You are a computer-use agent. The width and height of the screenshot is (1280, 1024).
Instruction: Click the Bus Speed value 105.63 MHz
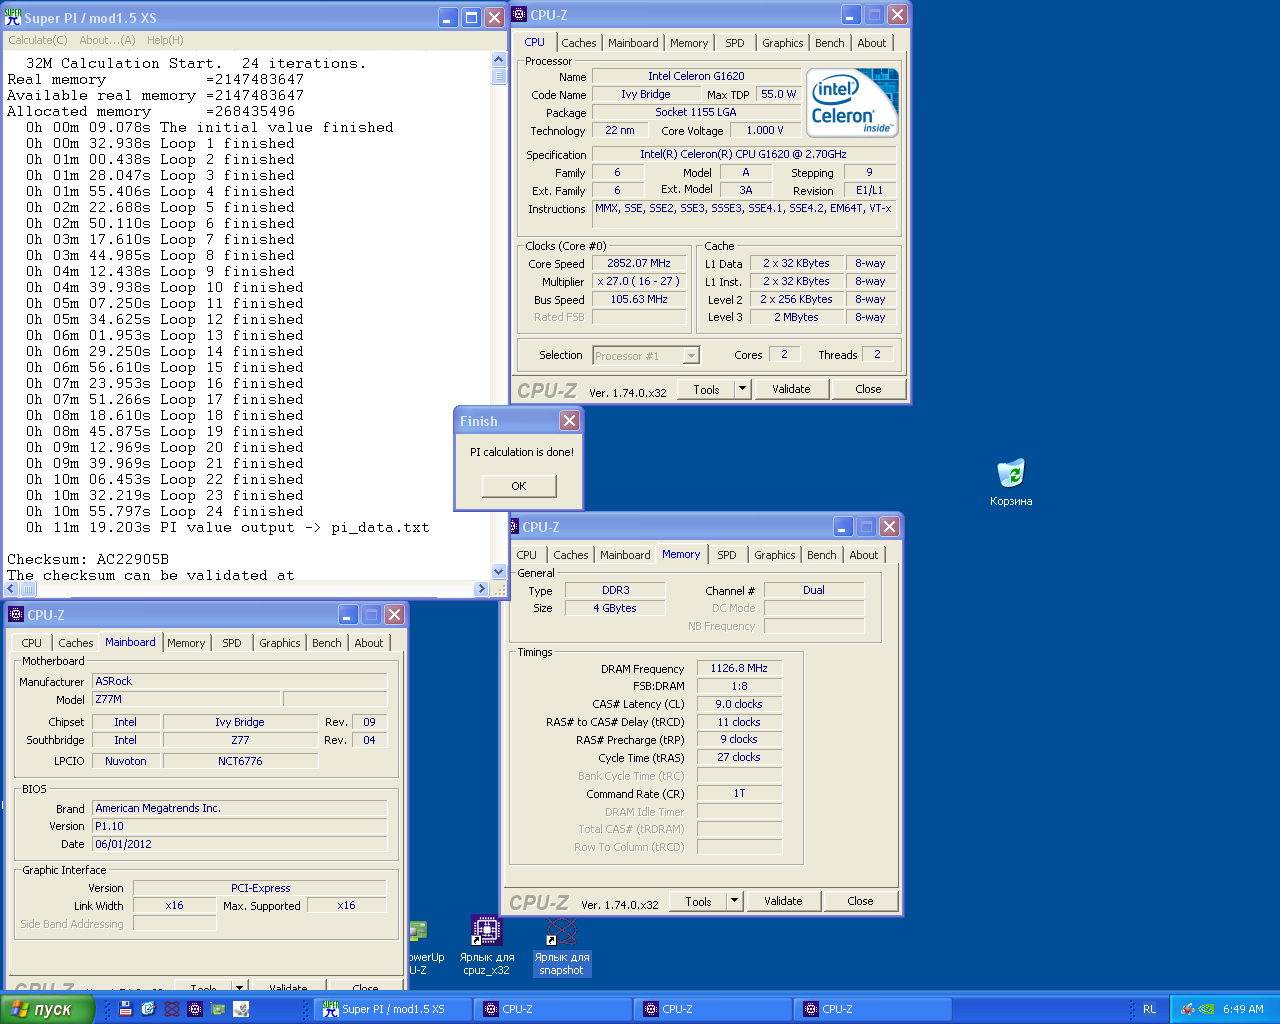(639, 299)
